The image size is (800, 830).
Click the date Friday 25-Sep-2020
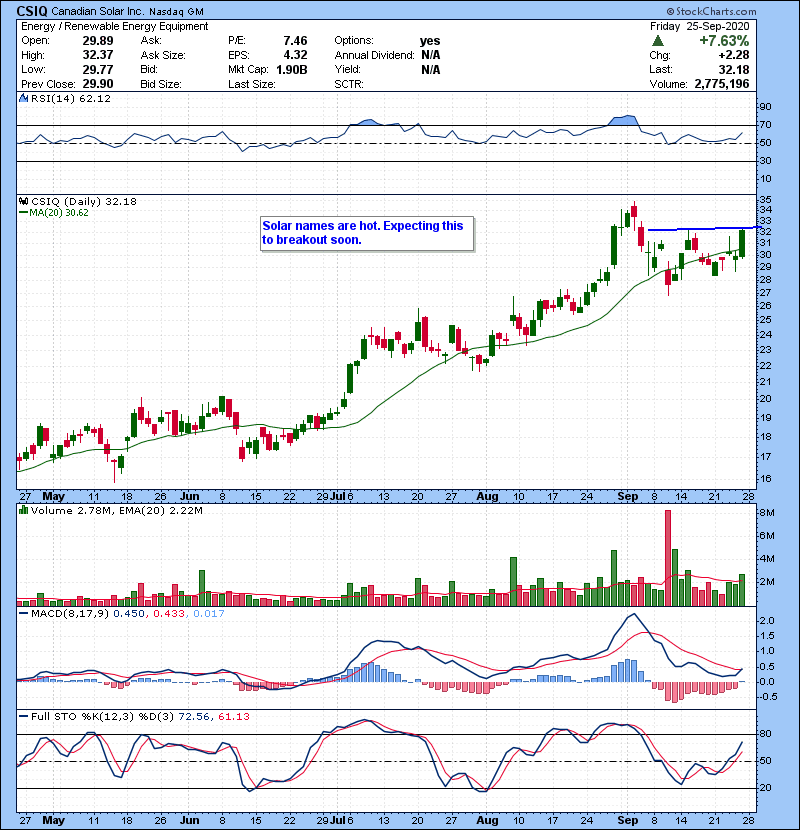coord(699,26)
